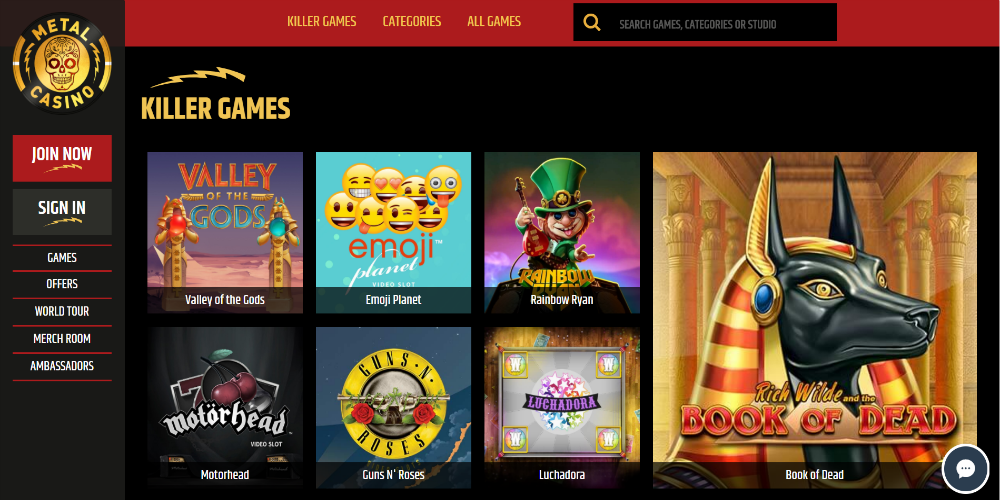This screenshot has width=1000, height=500.
Task: Open the Categories menu
Action: [x=412, y=22]
